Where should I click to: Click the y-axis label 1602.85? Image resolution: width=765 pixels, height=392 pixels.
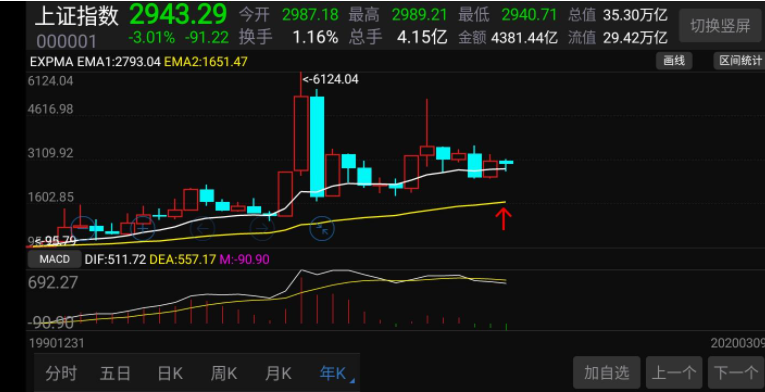(51, 198)
